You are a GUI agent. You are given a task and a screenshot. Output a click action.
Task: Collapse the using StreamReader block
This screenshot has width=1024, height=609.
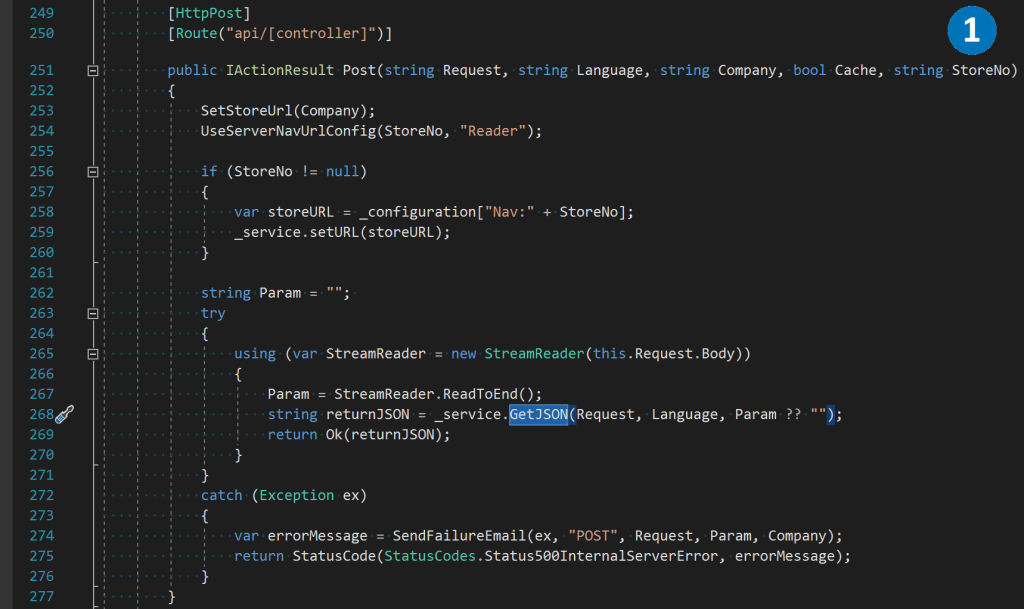tap(93, 354)
